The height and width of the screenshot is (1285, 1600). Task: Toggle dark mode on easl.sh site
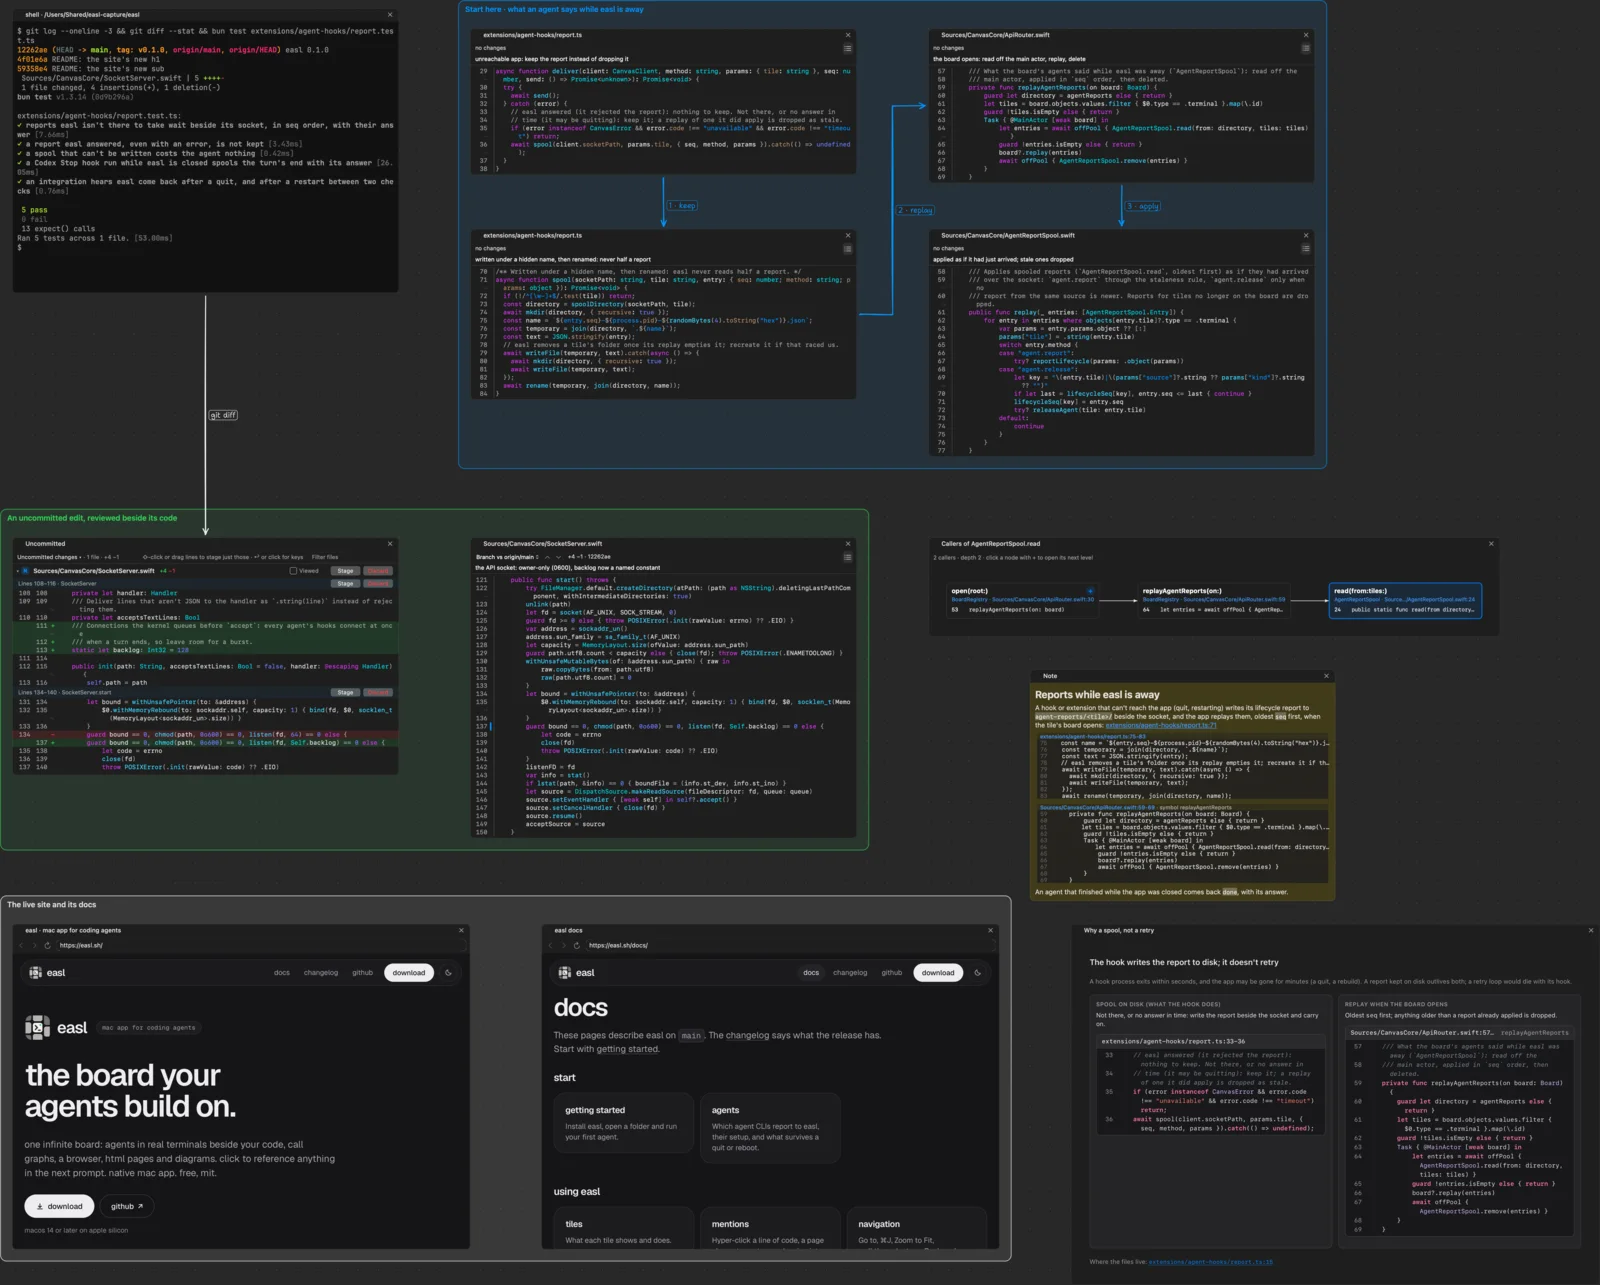coord(448,972)
